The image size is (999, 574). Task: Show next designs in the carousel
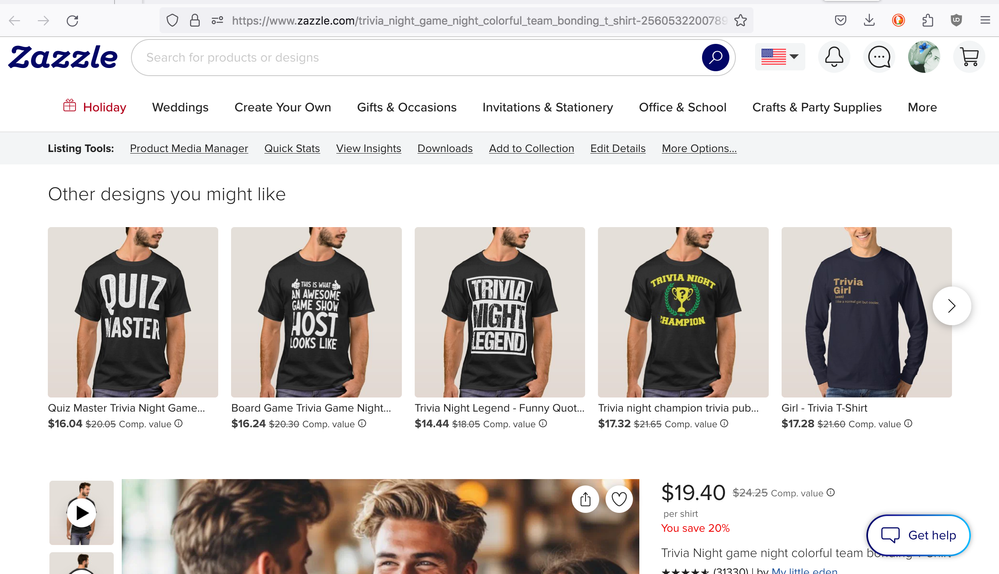[x=951, y=306]
